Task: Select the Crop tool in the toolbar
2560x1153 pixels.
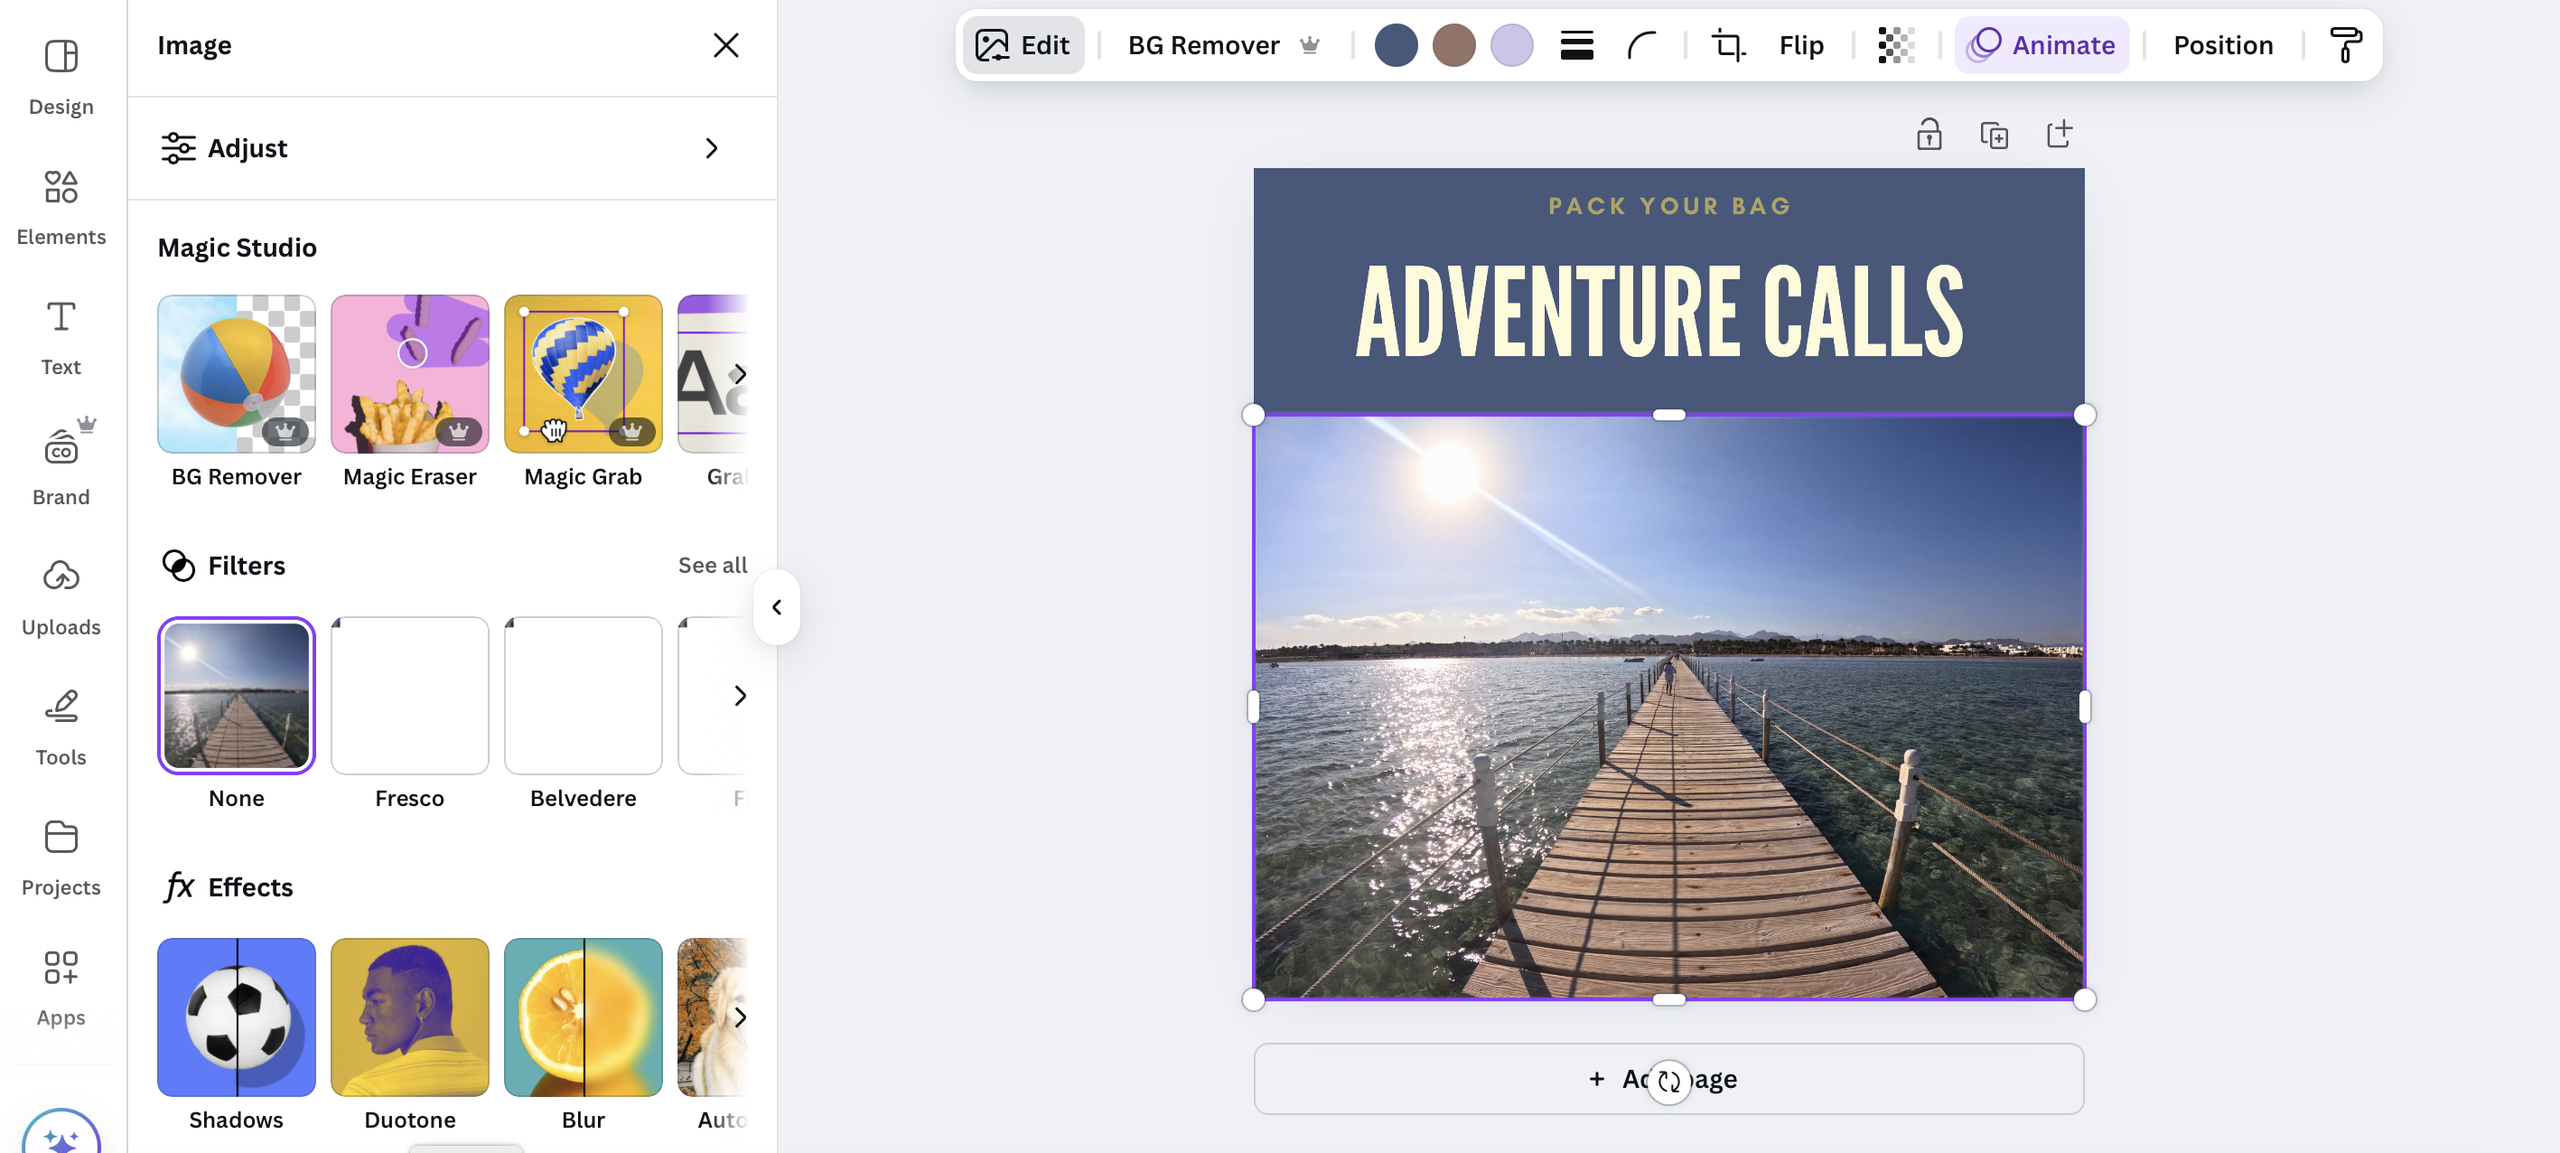Action: pos(1727,45)
